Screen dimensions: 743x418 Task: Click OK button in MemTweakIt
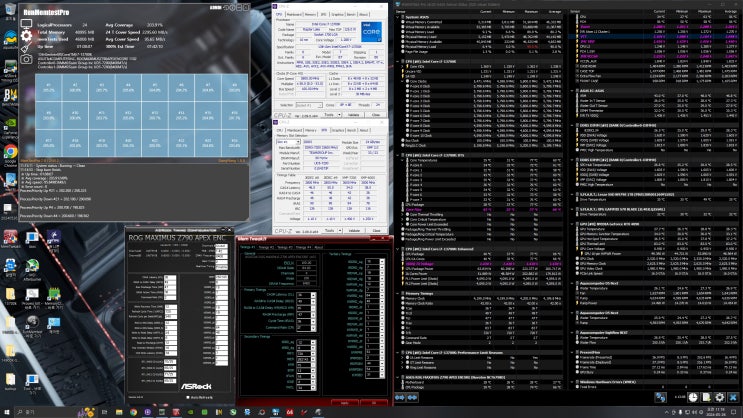(x=374, y=403)
